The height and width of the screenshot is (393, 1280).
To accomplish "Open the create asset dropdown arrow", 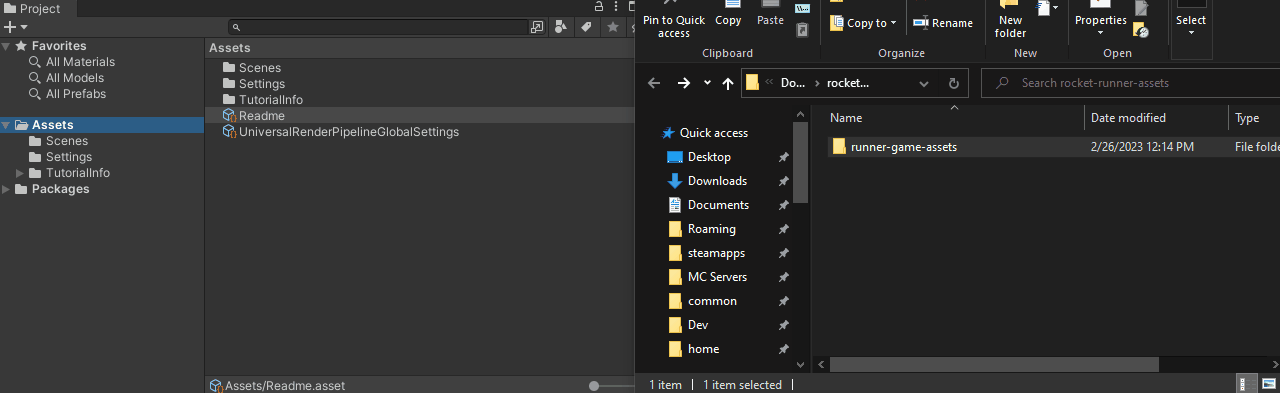I will click(24, 28).
